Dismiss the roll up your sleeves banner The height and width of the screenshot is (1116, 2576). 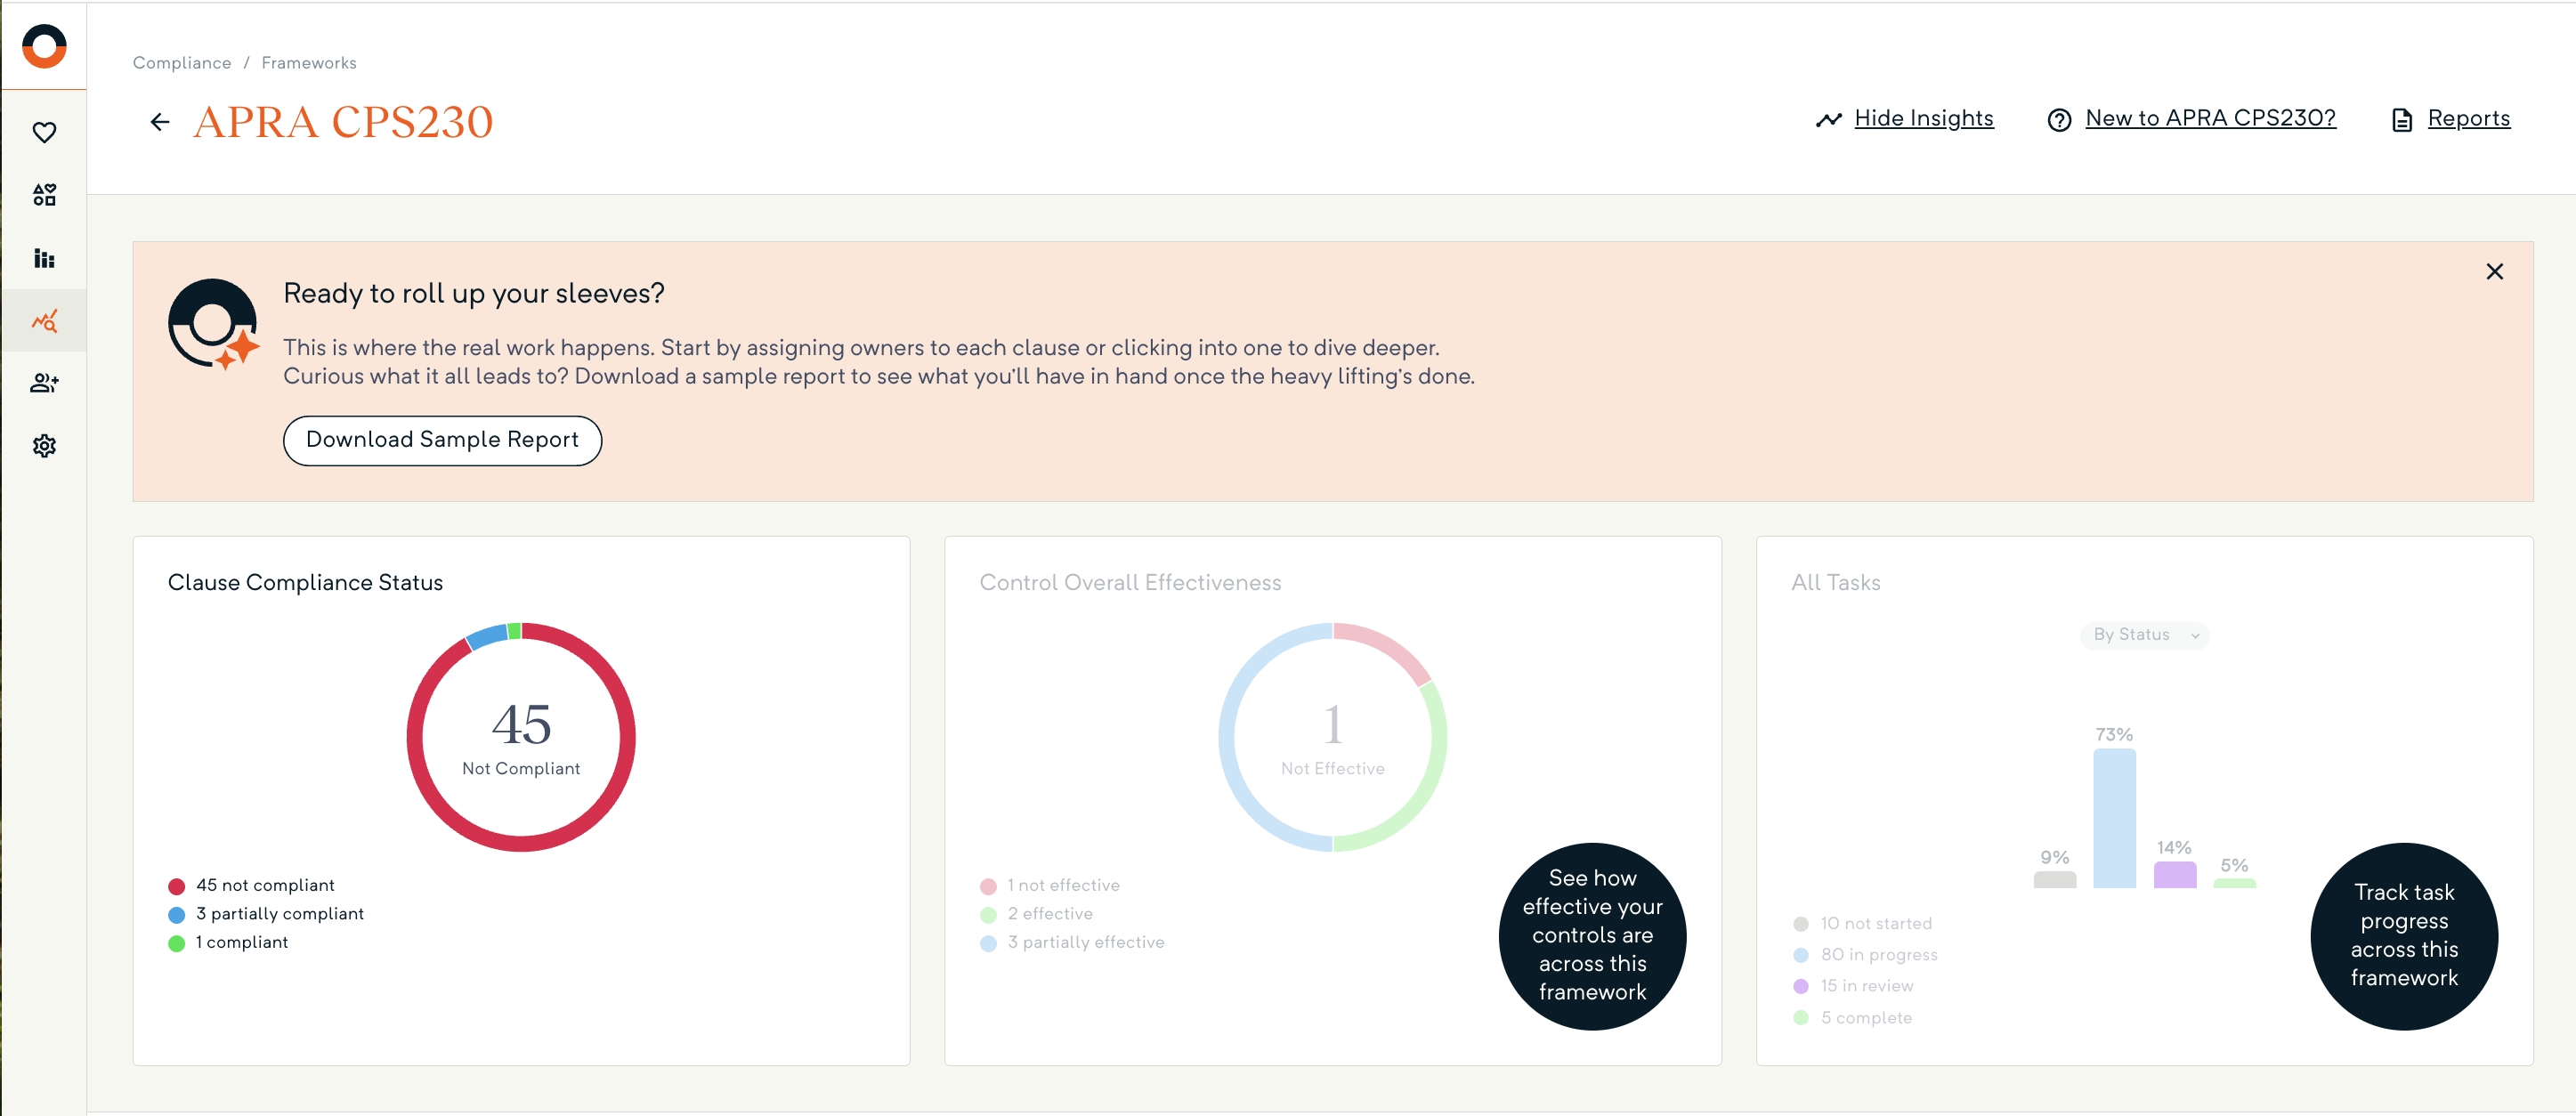tap(2494, 272)
